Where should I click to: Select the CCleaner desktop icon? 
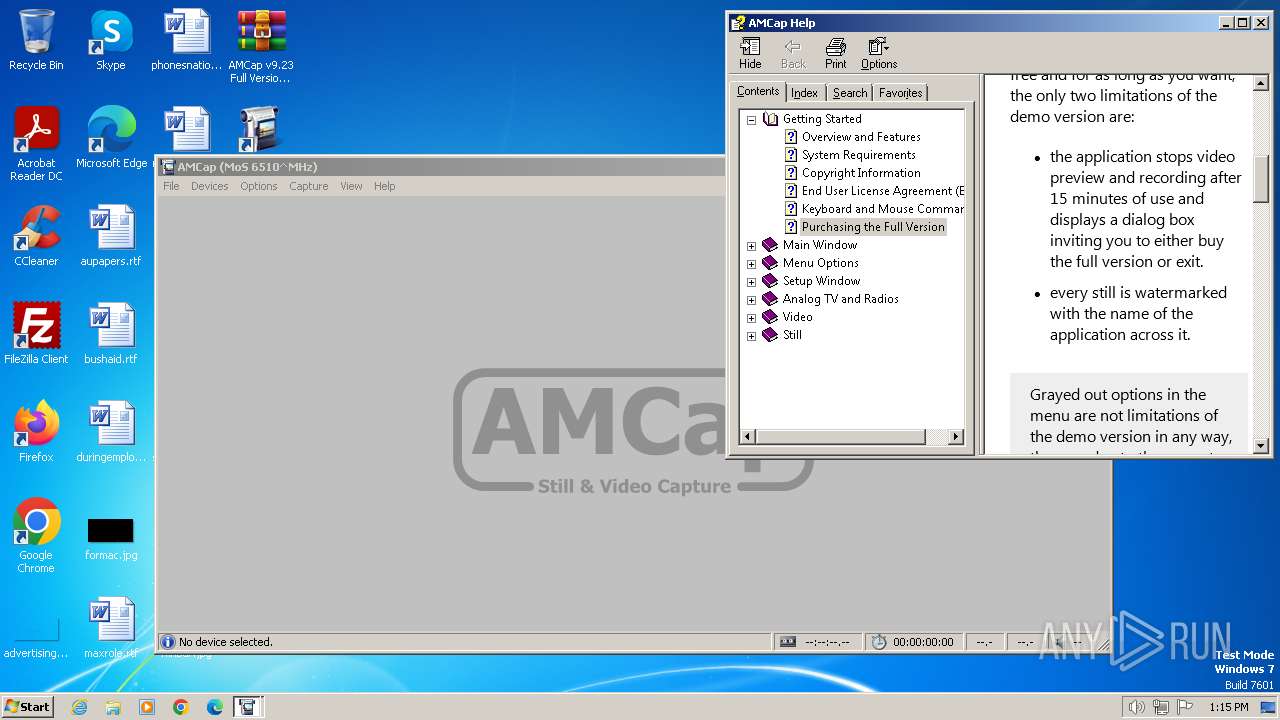click(x=36, y=236)
